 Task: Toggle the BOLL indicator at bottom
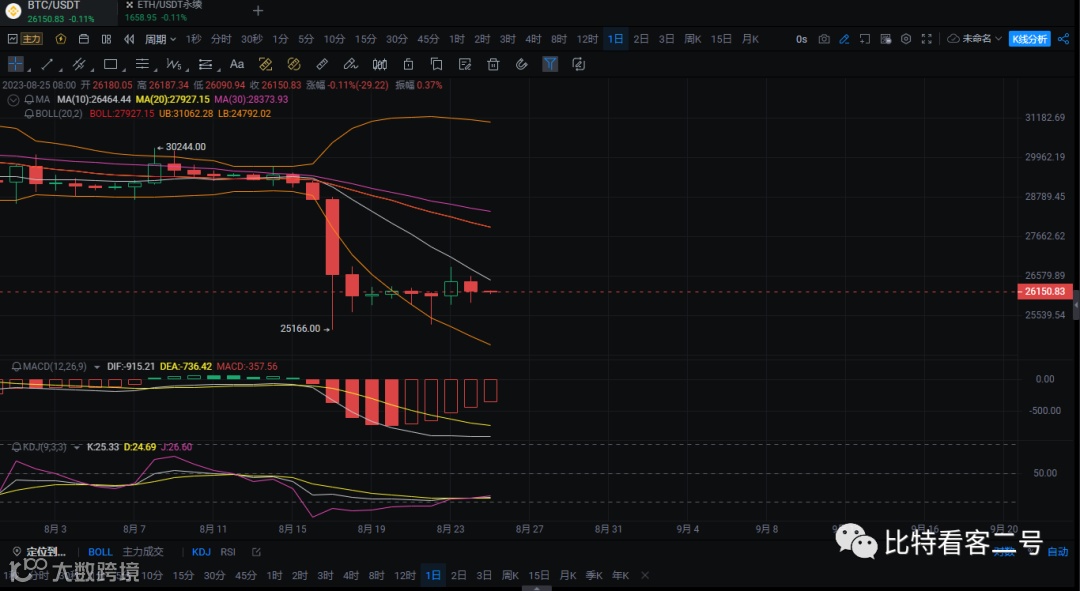[100, 552]
